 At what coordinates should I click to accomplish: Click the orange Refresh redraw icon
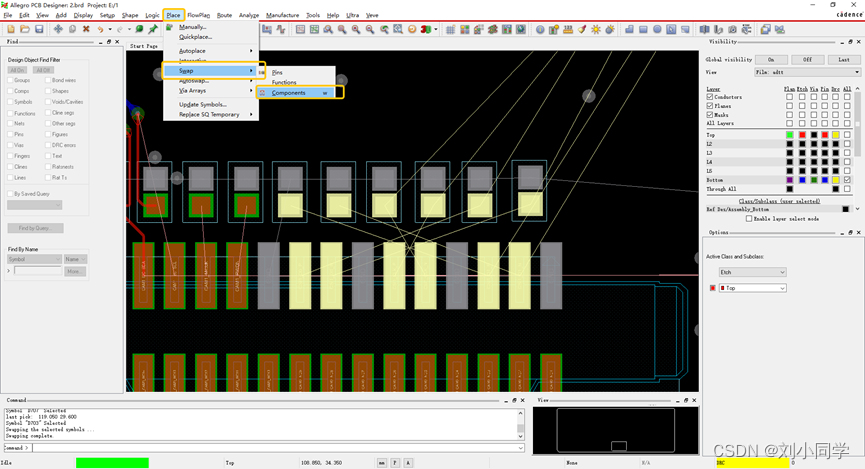(x=412, y=29)
